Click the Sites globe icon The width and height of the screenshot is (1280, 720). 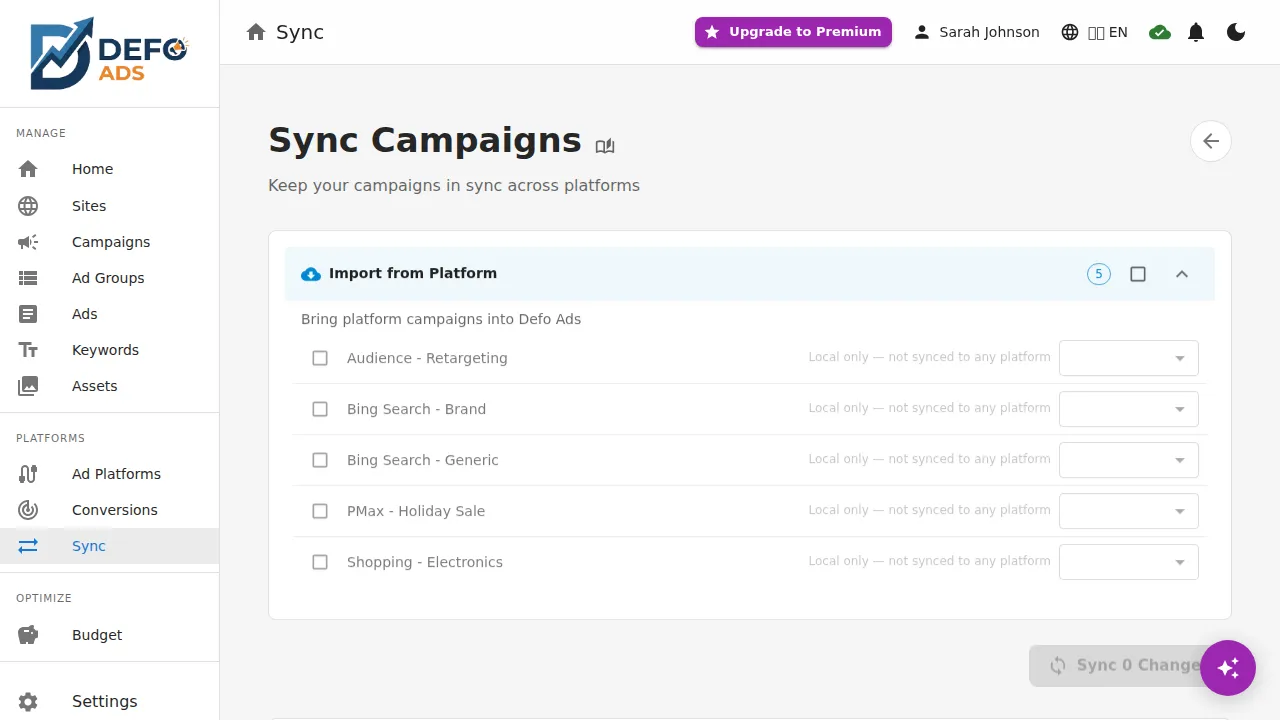tap(28, 206)
